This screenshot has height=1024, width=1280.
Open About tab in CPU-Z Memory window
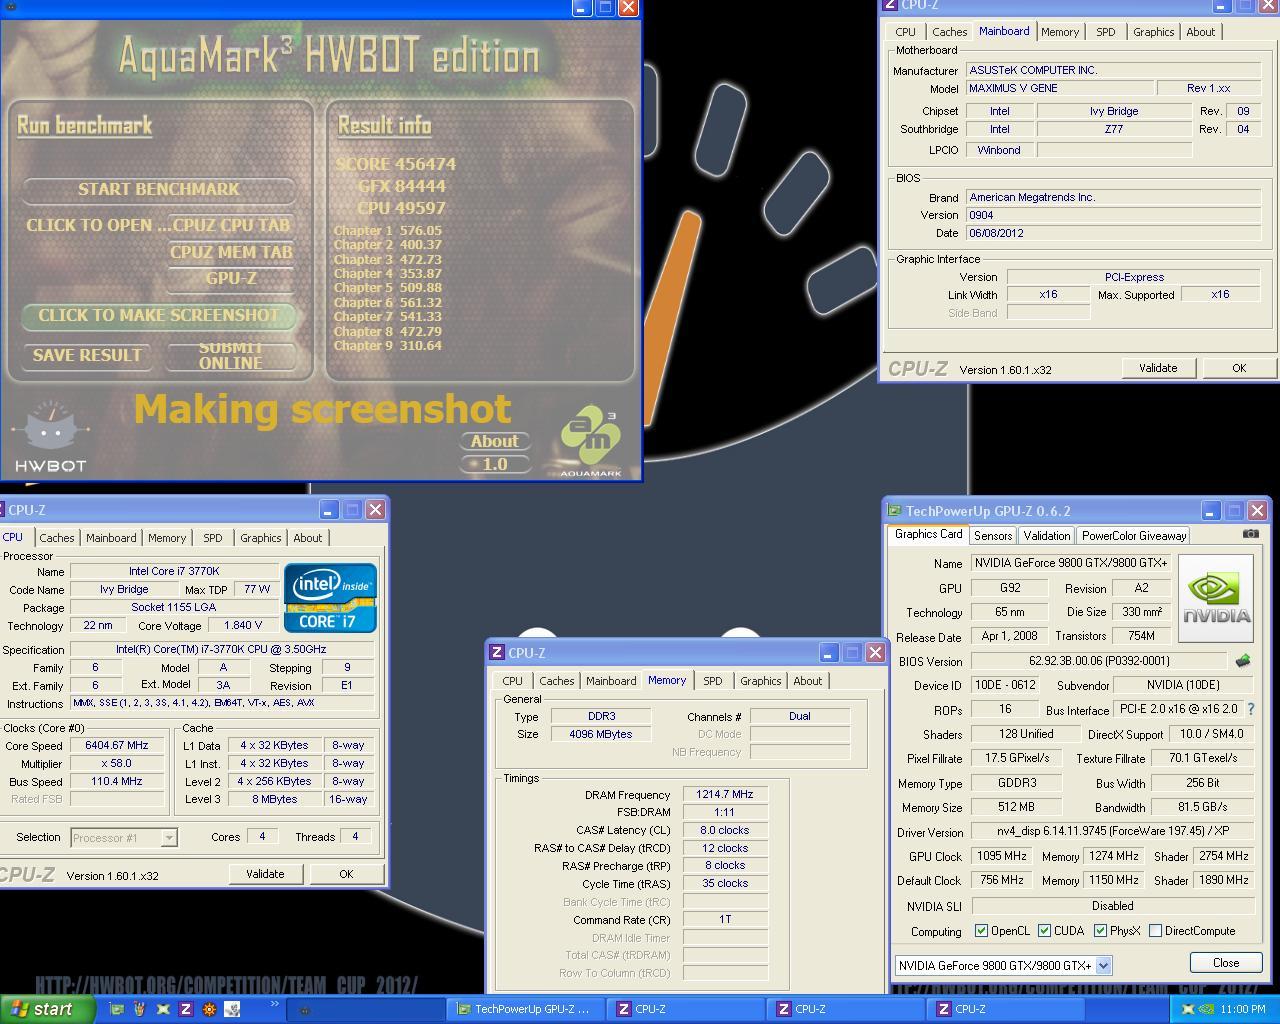pos(807,681)
